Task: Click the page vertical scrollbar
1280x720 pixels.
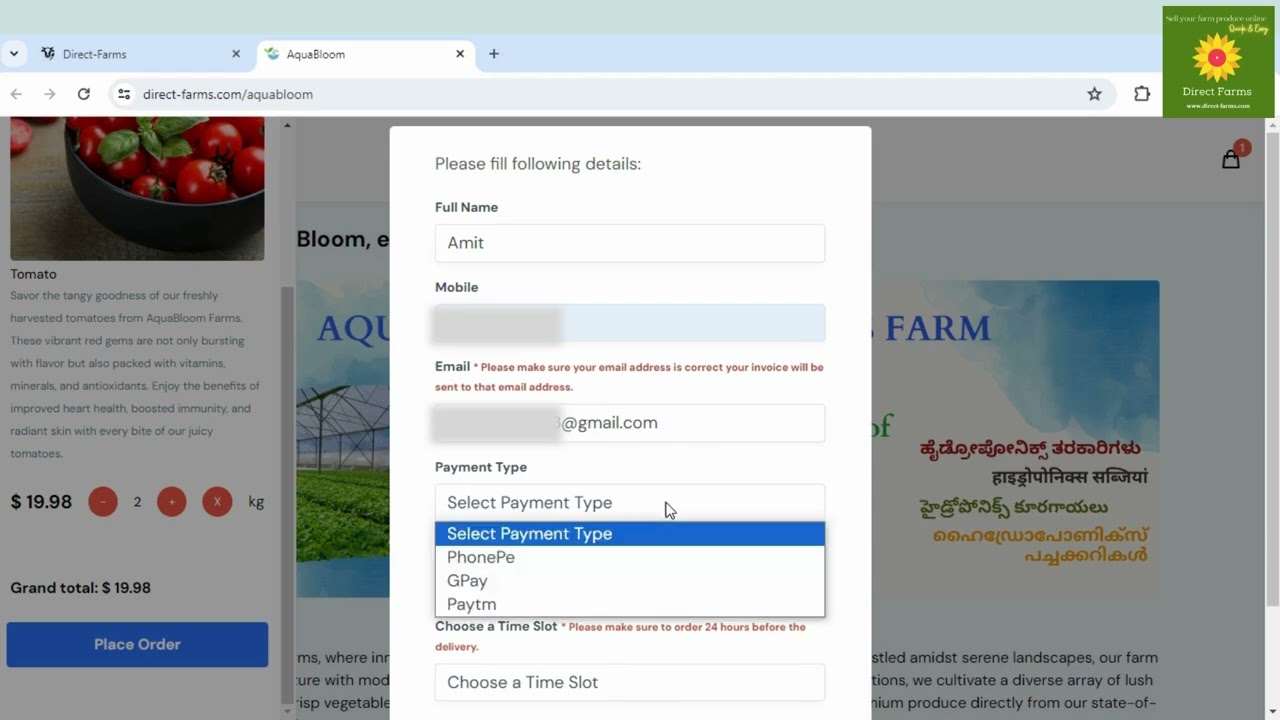Action: point(1272,368)
